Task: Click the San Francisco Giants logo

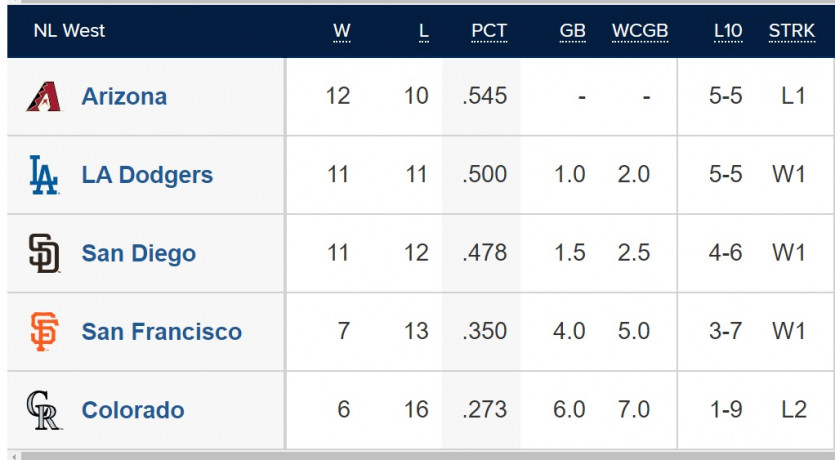Action: (44, 331)
